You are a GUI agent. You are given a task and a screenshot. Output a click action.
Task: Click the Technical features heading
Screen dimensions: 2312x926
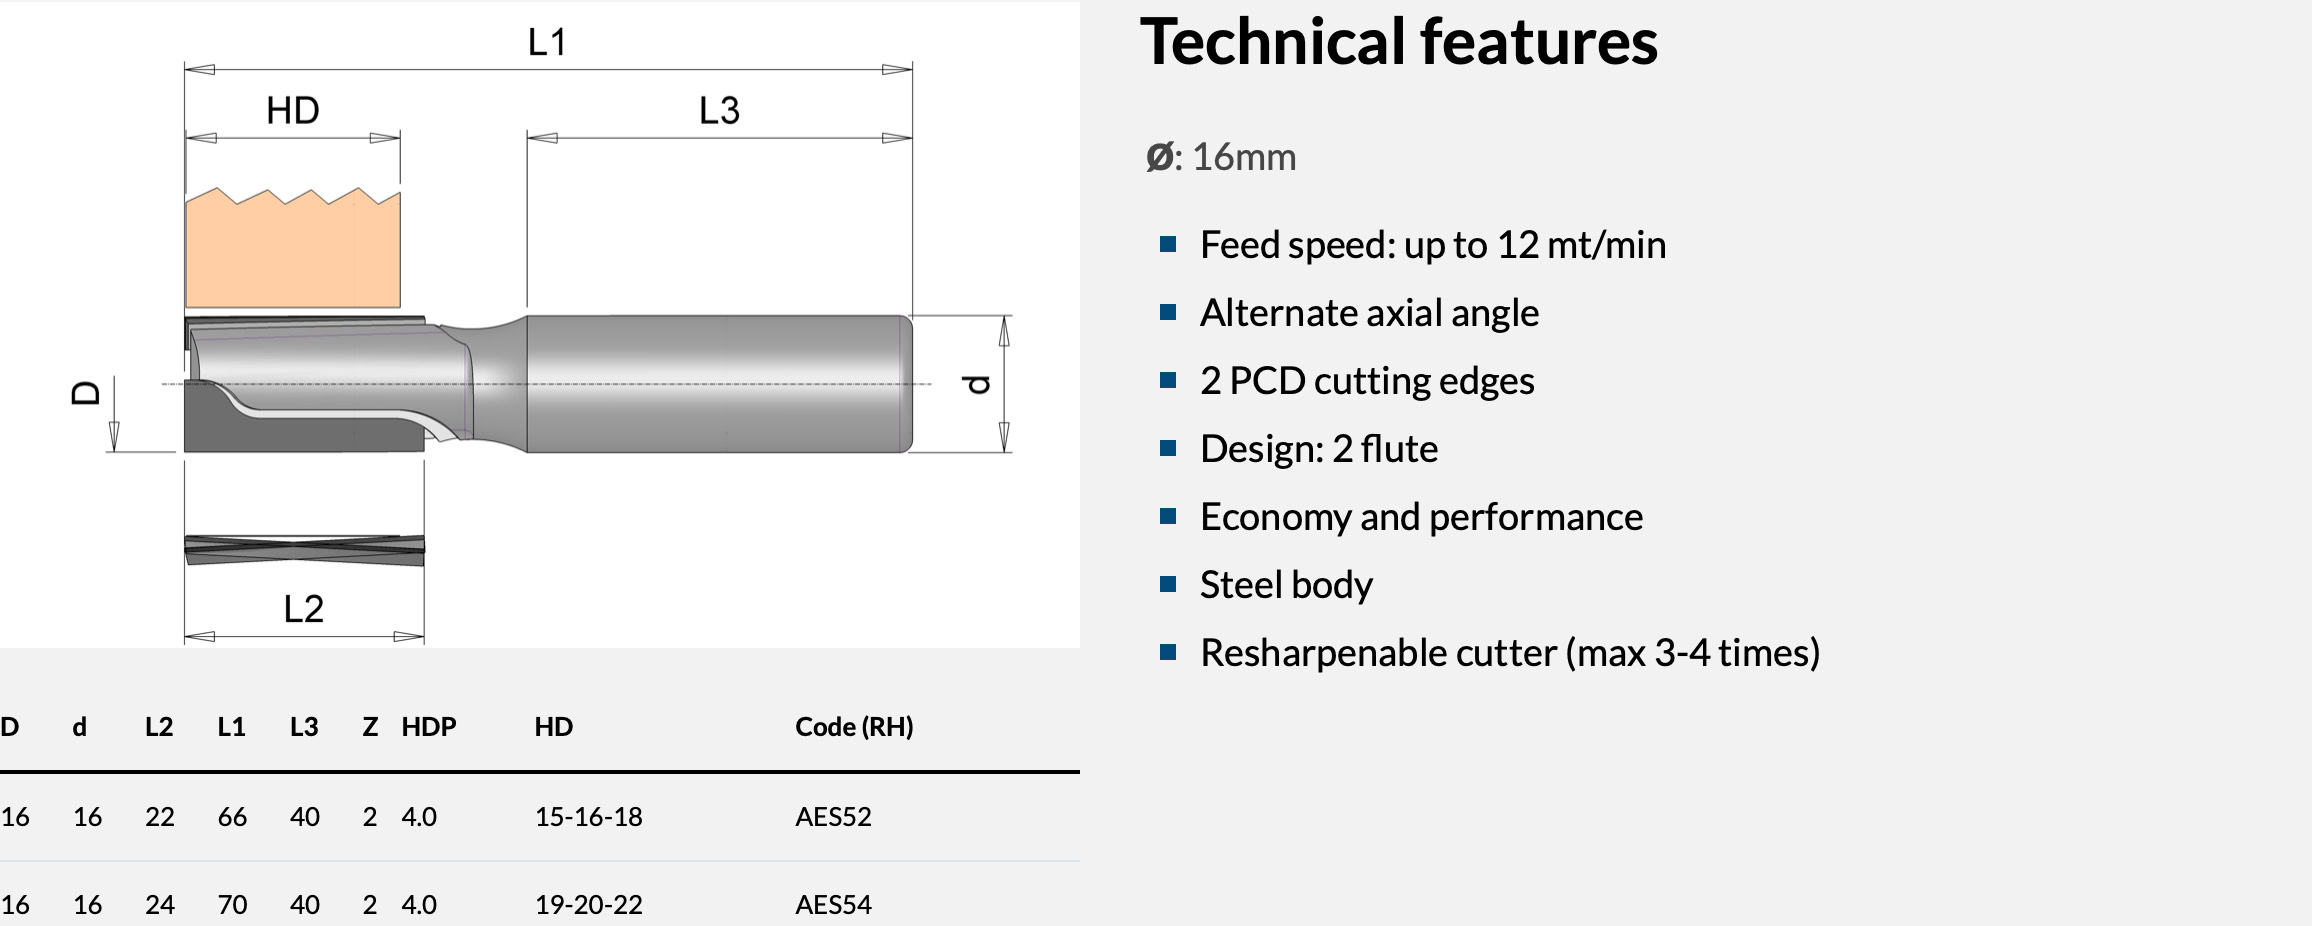click(1398, 42)
